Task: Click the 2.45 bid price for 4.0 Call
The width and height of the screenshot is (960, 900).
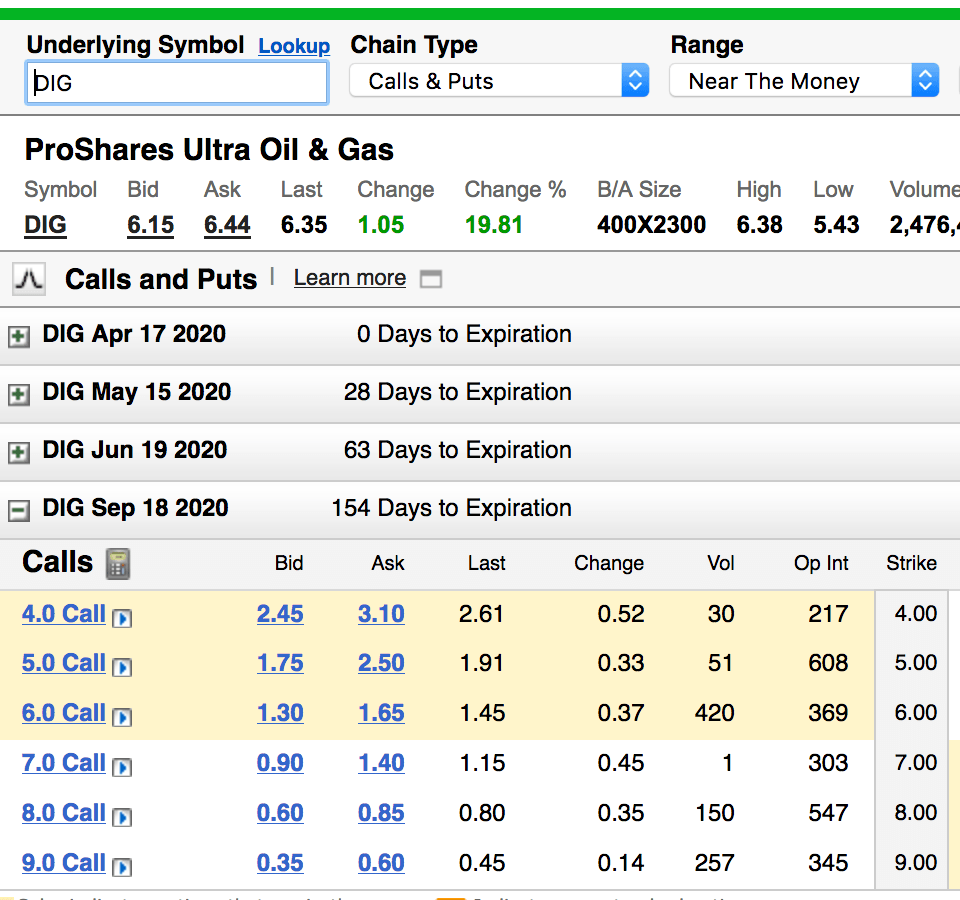Action: point(280,613)
